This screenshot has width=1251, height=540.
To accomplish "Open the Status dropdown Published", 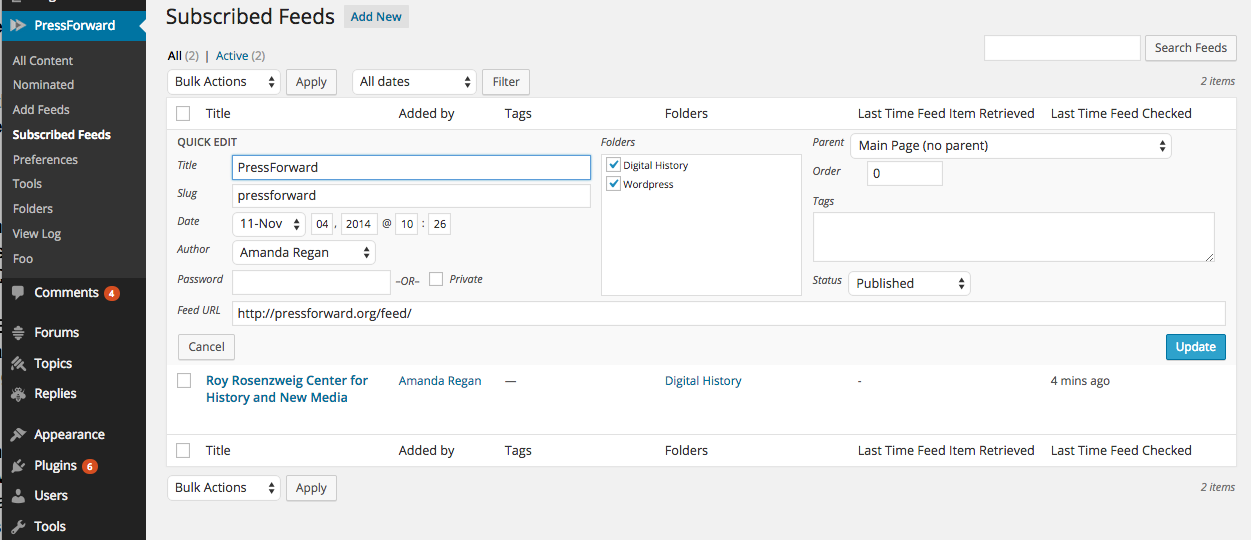I will [x=909, y=283].
